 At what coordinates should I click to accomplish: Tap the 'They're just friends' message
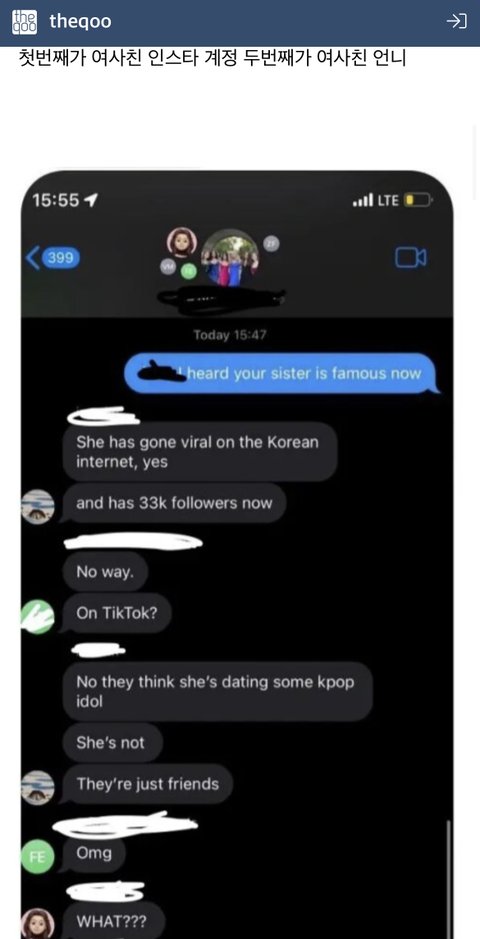[147, 783]
